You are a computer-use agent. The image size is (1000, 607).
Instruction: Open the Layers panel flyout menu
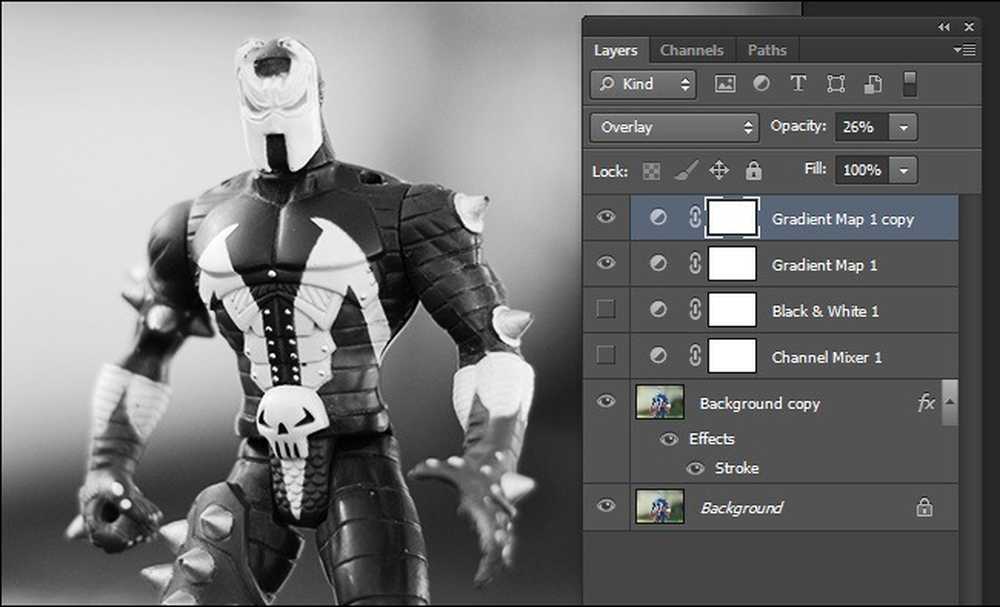964,50
